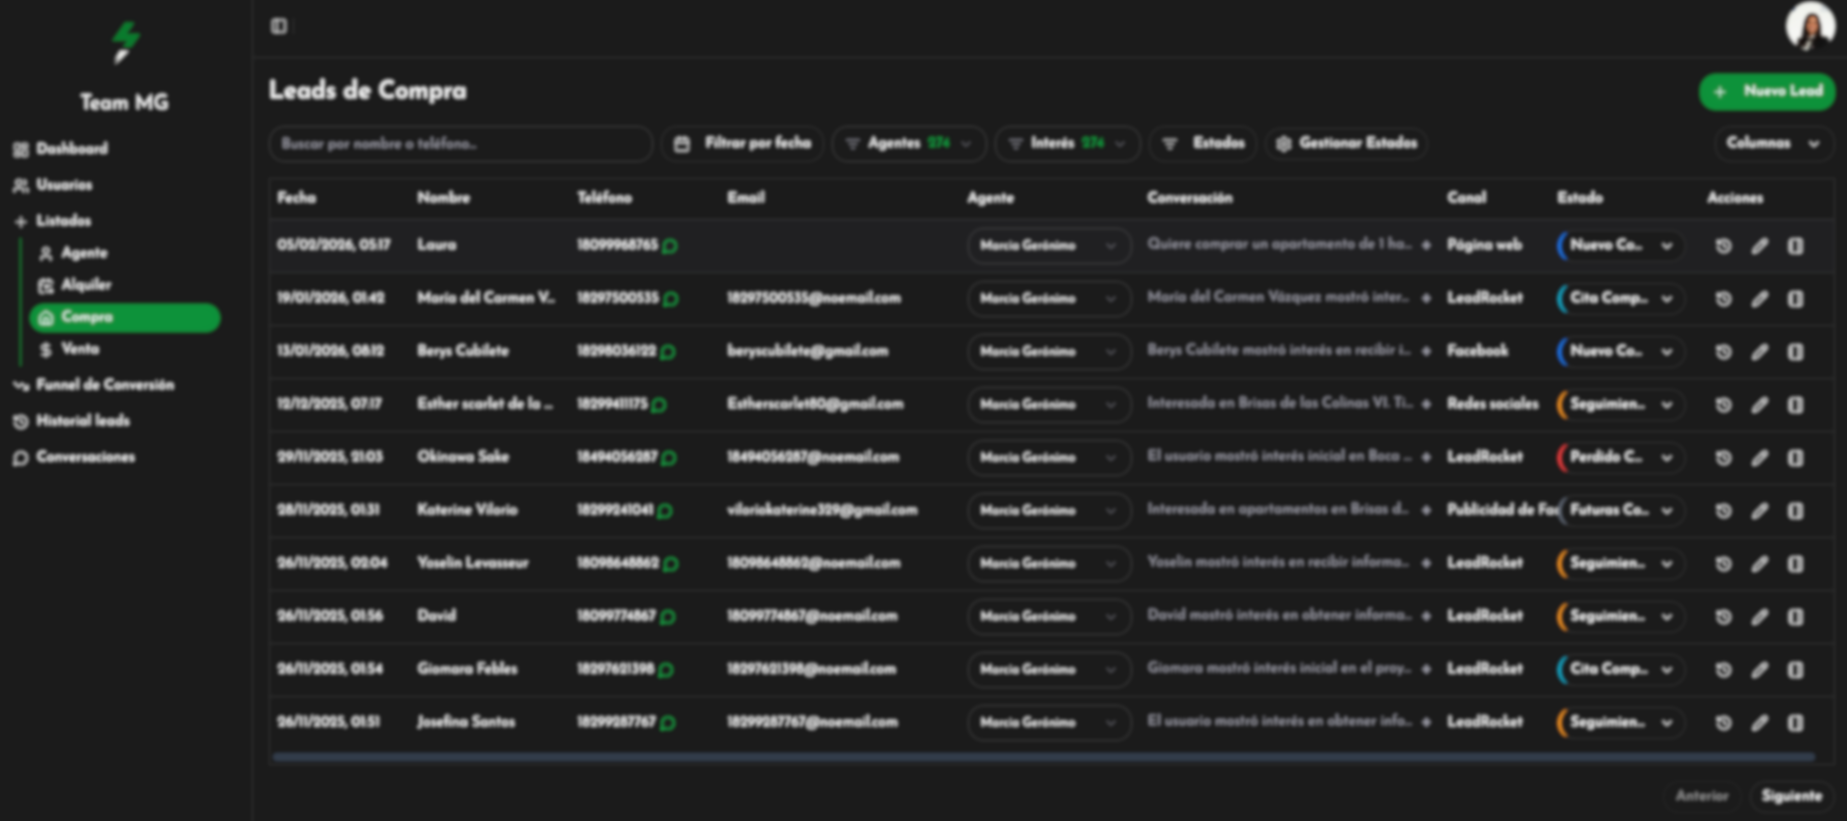Open the Agentes filter dropdown
Screen dimensions: 1847x821
908,144
